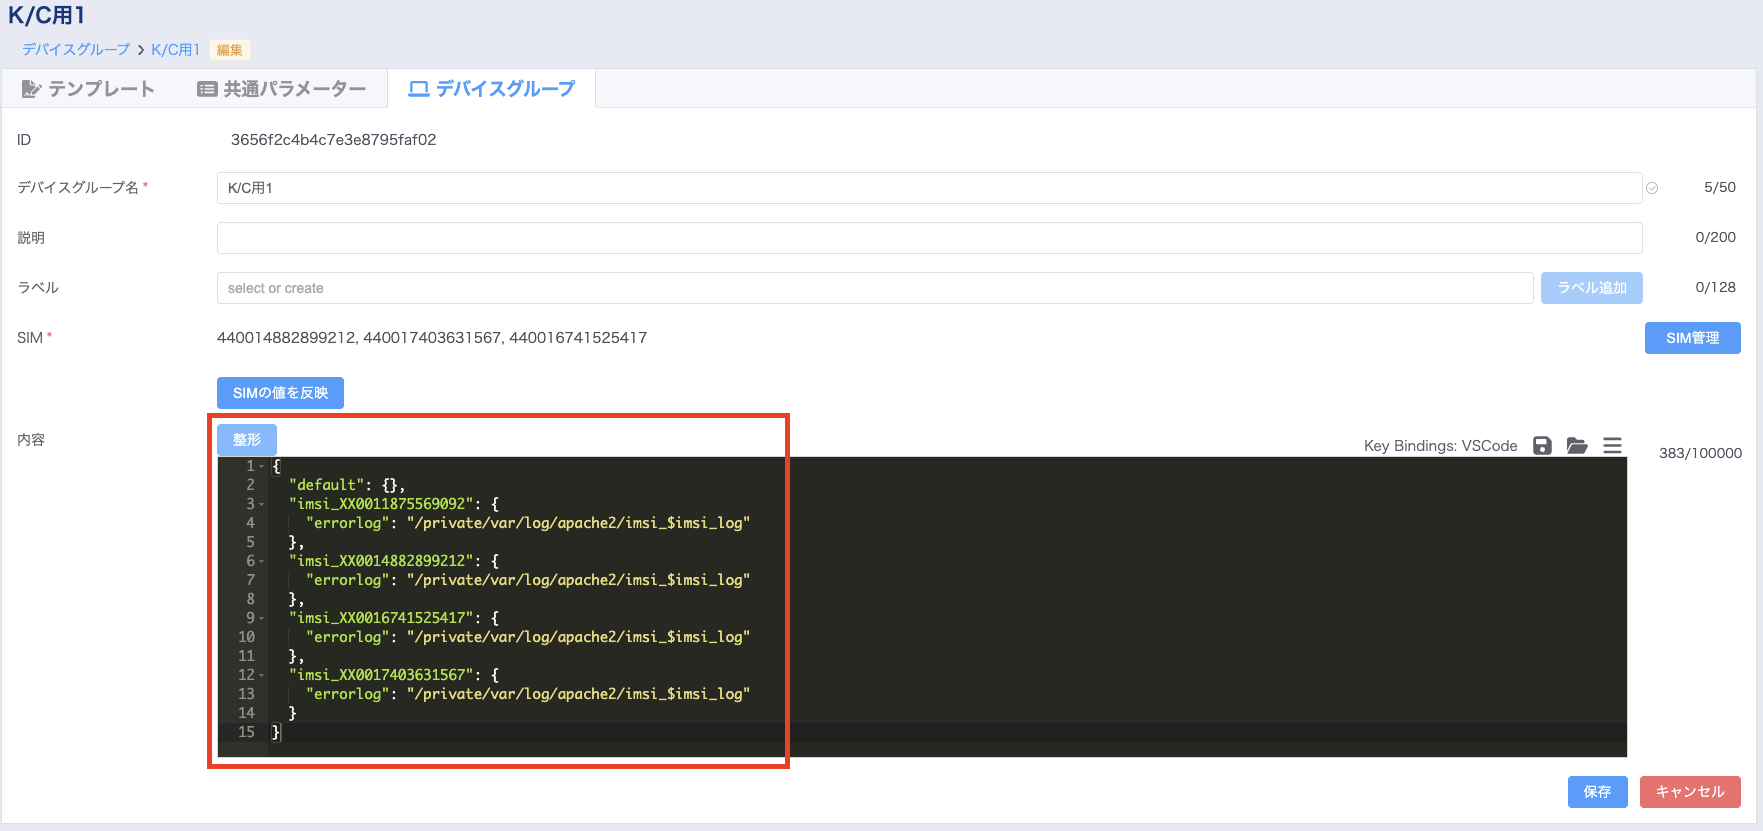Click the K/C用1 breadcrumb link
This screenshot has width=1763, height=831.
coord(176,50)
